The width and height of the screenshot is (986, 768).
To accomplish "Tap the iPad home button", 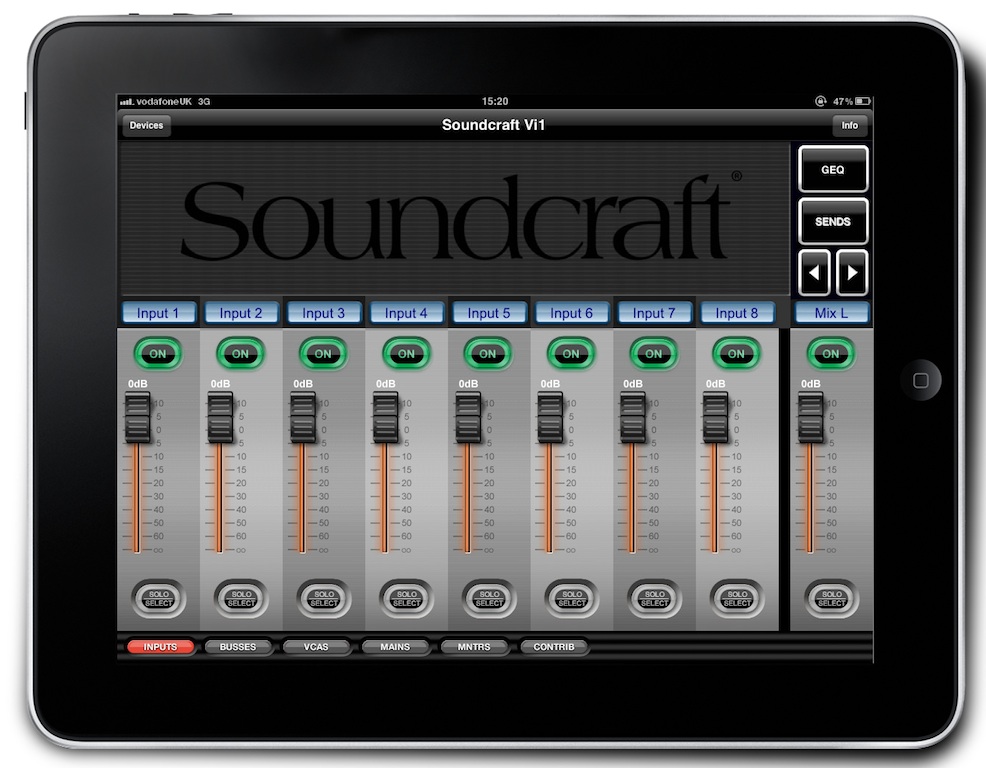I will [921, 380].
